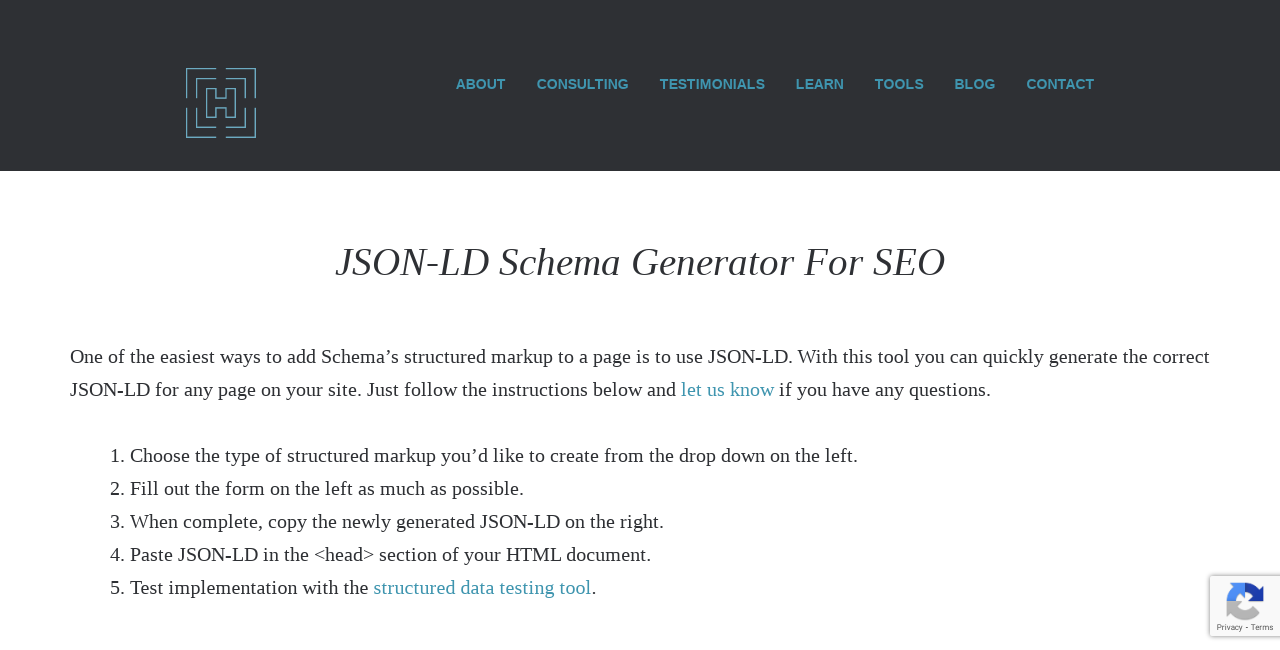This screenshot has height=650, width=1280.
Task: Open the ABOUT page
Action: pyautogui.click(x=480, y=83)
